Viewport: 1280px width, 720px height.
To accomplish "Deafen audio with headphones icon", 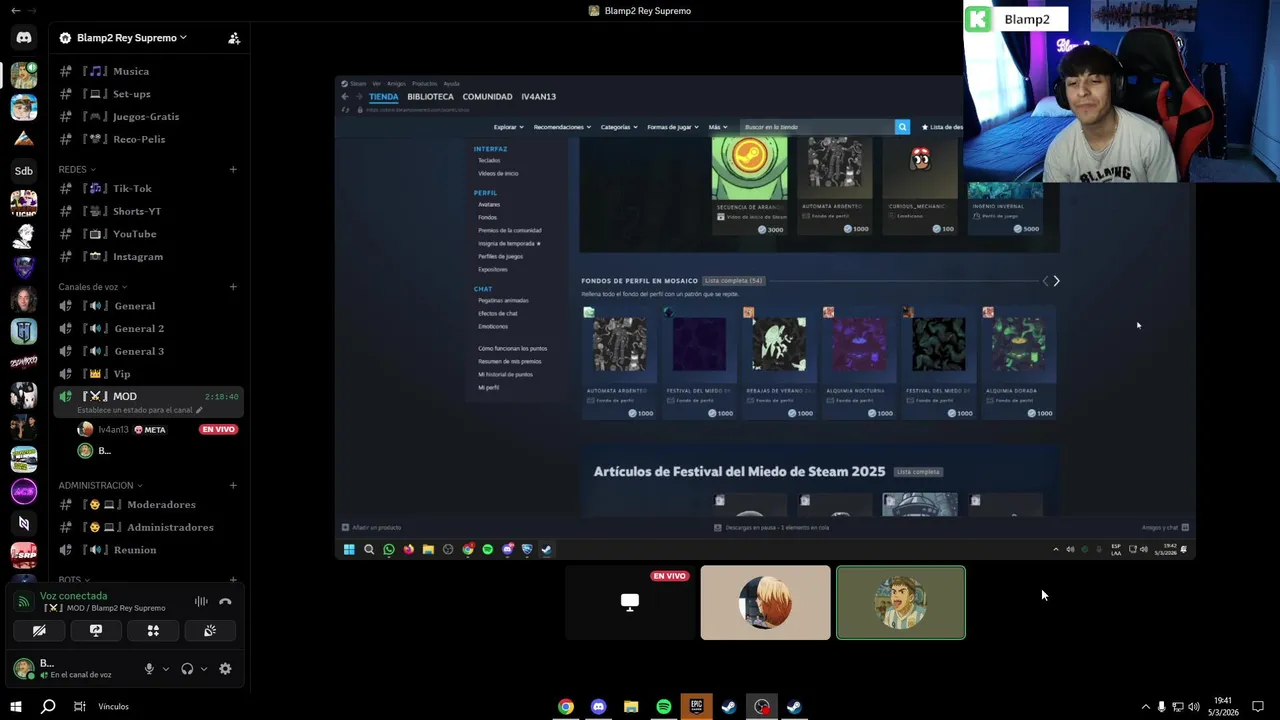I will 187,669.
